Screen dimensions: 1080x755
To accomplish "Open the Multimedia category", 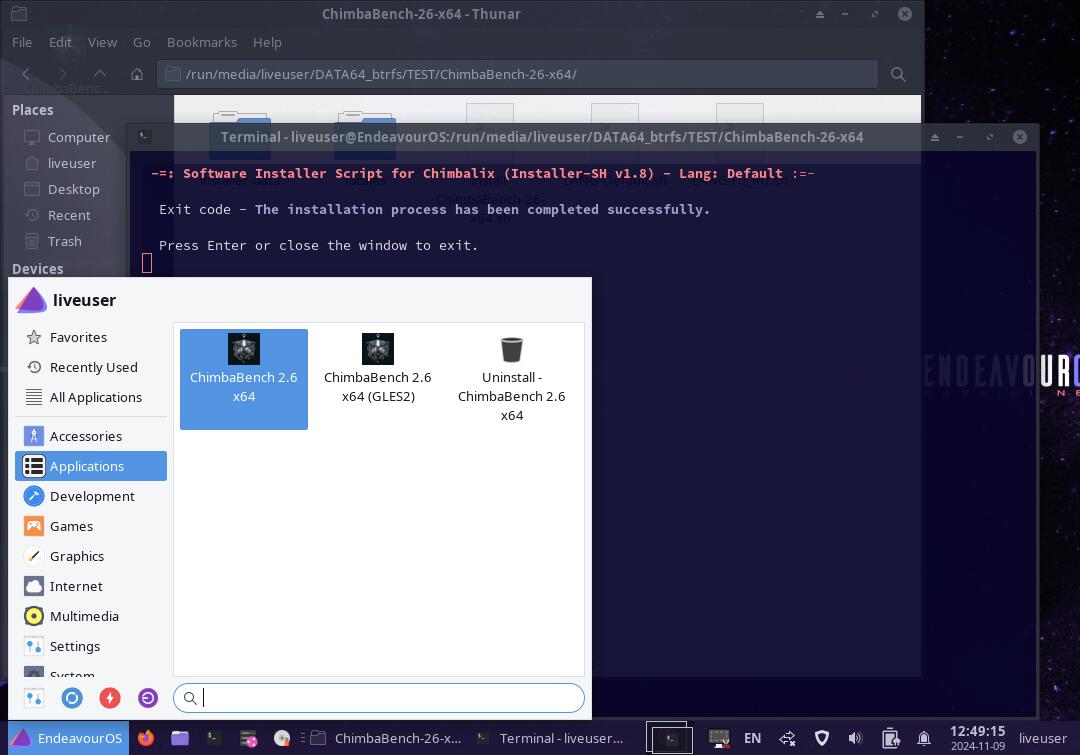I will [91, 617].
